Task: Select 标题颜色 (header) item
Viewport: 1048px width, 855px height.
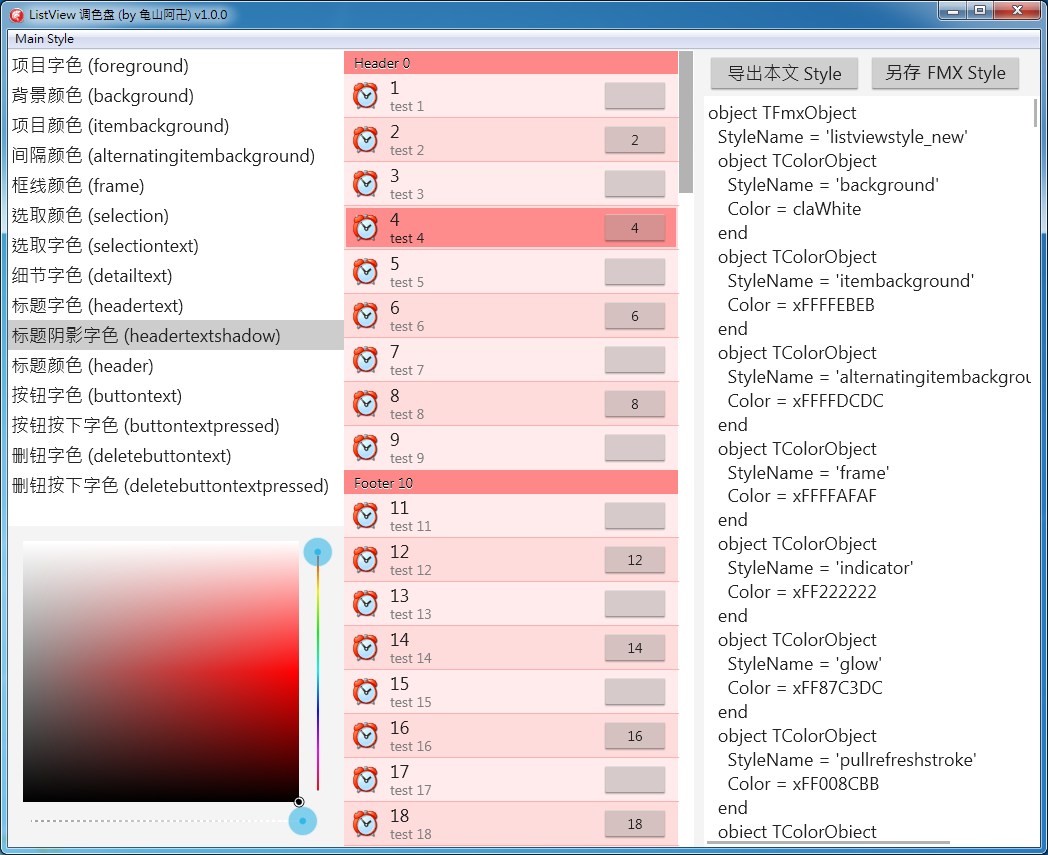Action: coord(176,366)
